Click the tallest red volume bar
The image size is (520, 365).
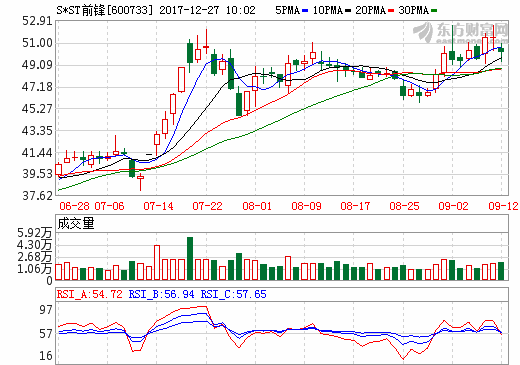pos(157,263)
